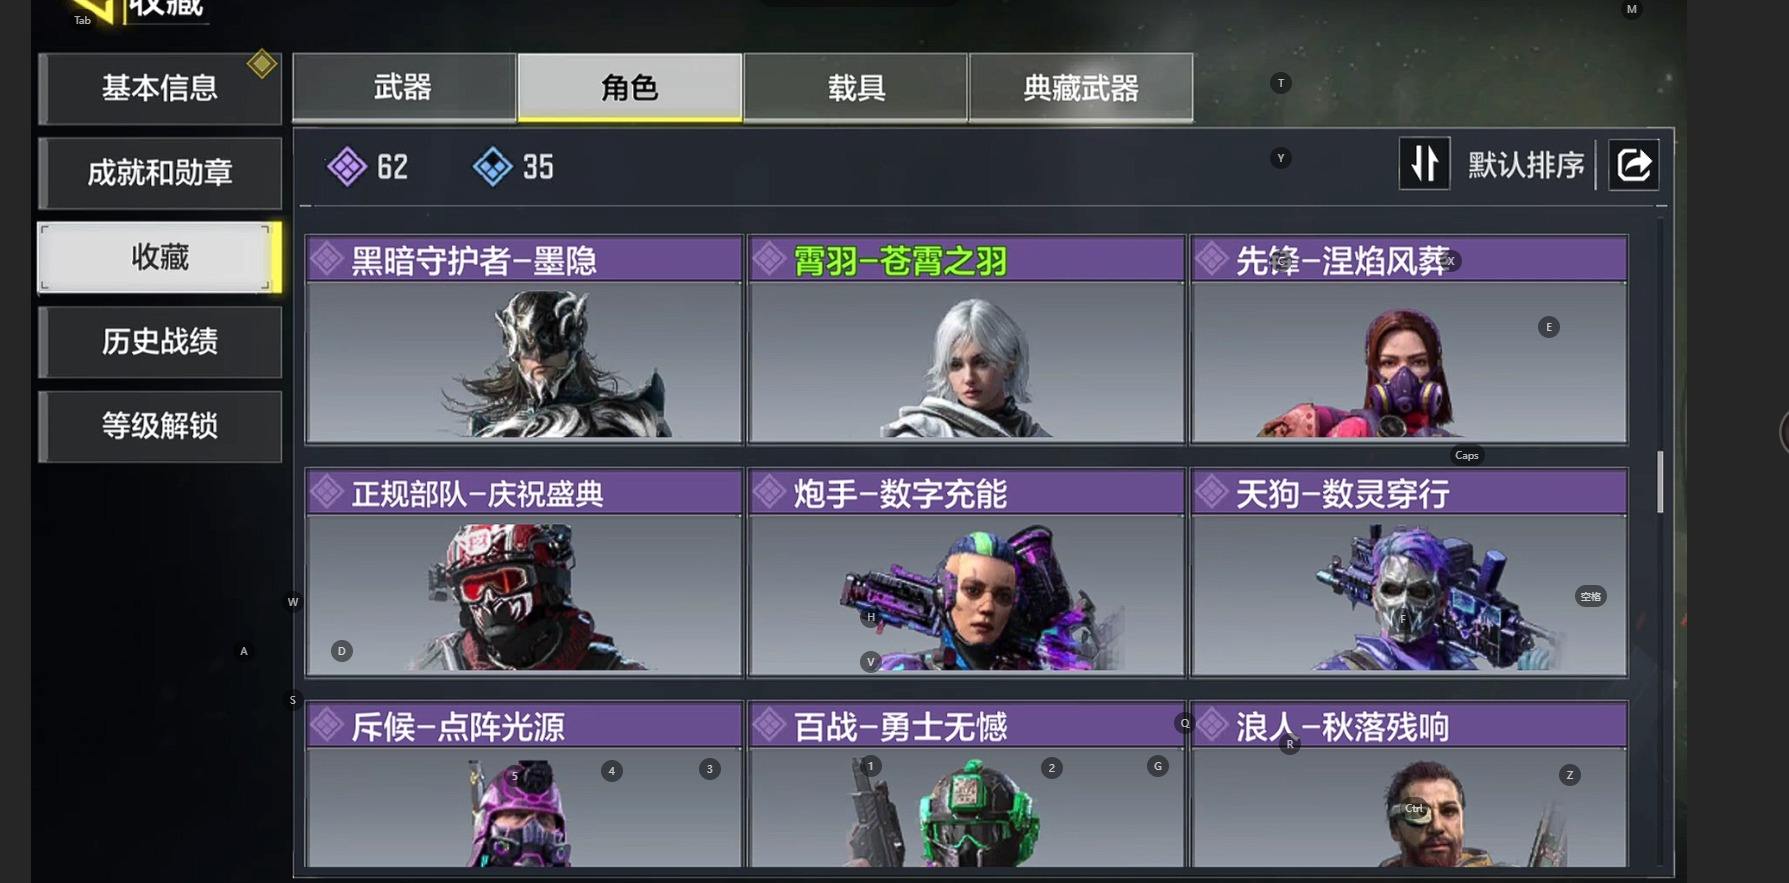Switch to the 武器 tab
Viewport: 1789px width, 883px height.
(x=404, y=88)
